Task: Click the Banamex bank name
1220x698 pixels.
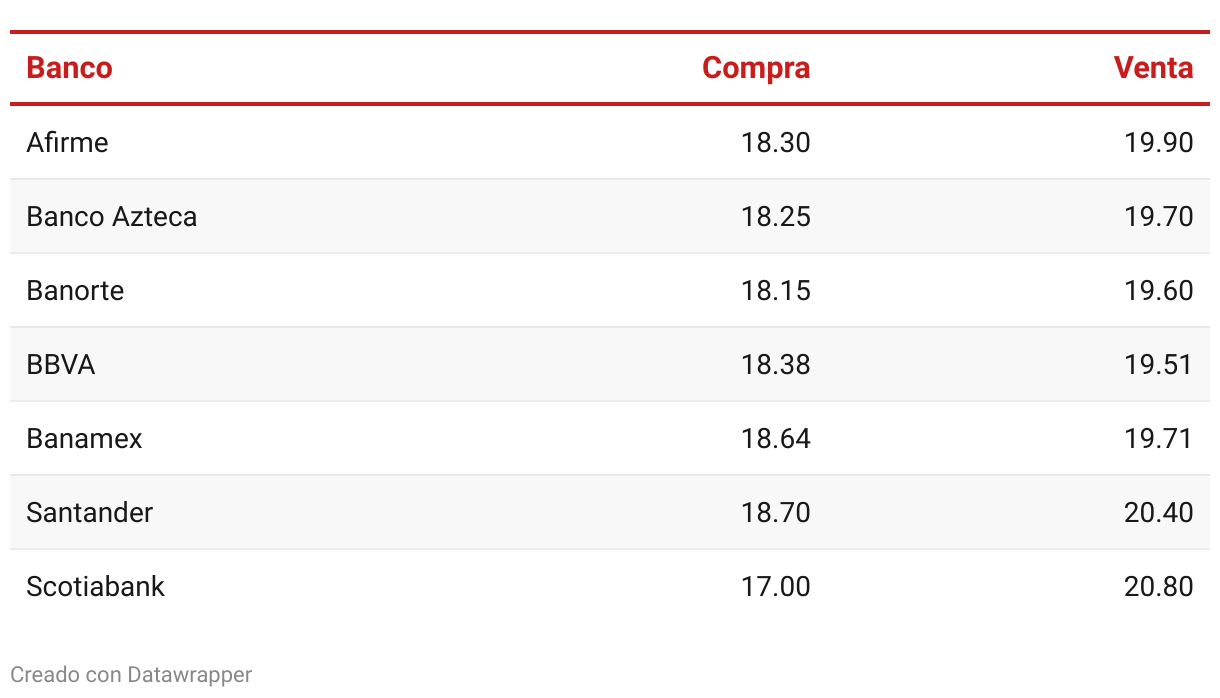Action: point(84,438)
